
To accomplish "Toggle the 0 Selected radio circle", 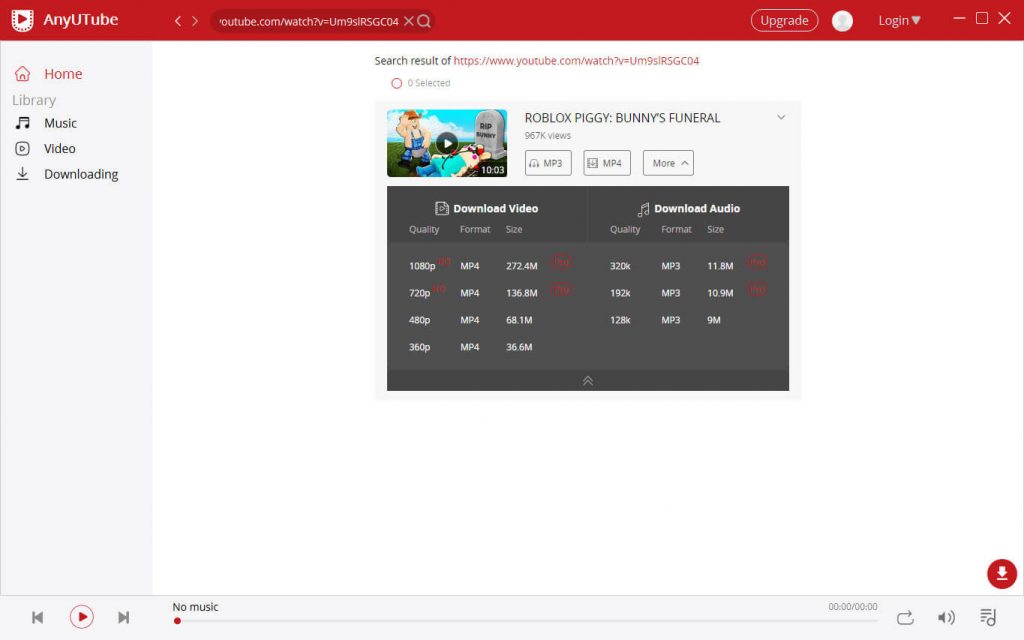I will (x=396, y=83).
